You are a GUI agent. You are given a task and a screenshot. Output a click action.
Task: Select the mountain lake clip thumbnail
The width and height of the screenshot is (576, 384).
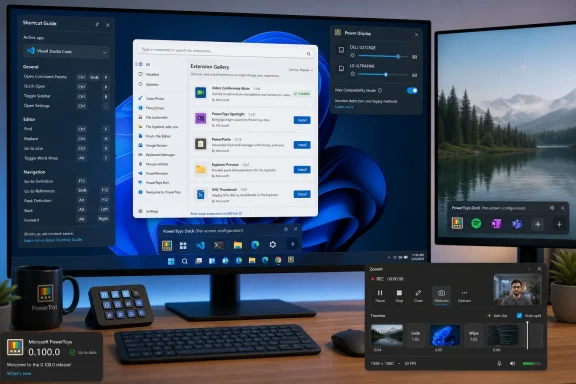pos(386,335)
